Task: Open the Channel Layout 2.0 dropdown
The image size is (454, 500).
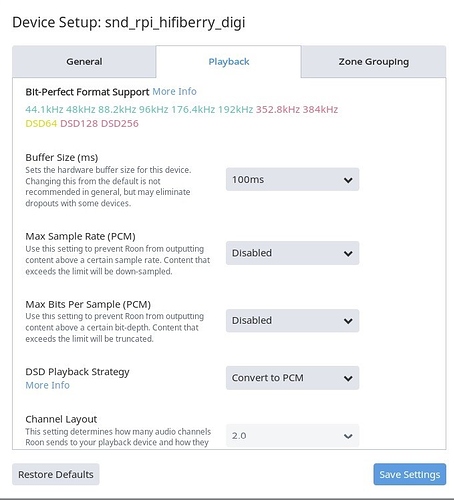Action: [292, 436]
